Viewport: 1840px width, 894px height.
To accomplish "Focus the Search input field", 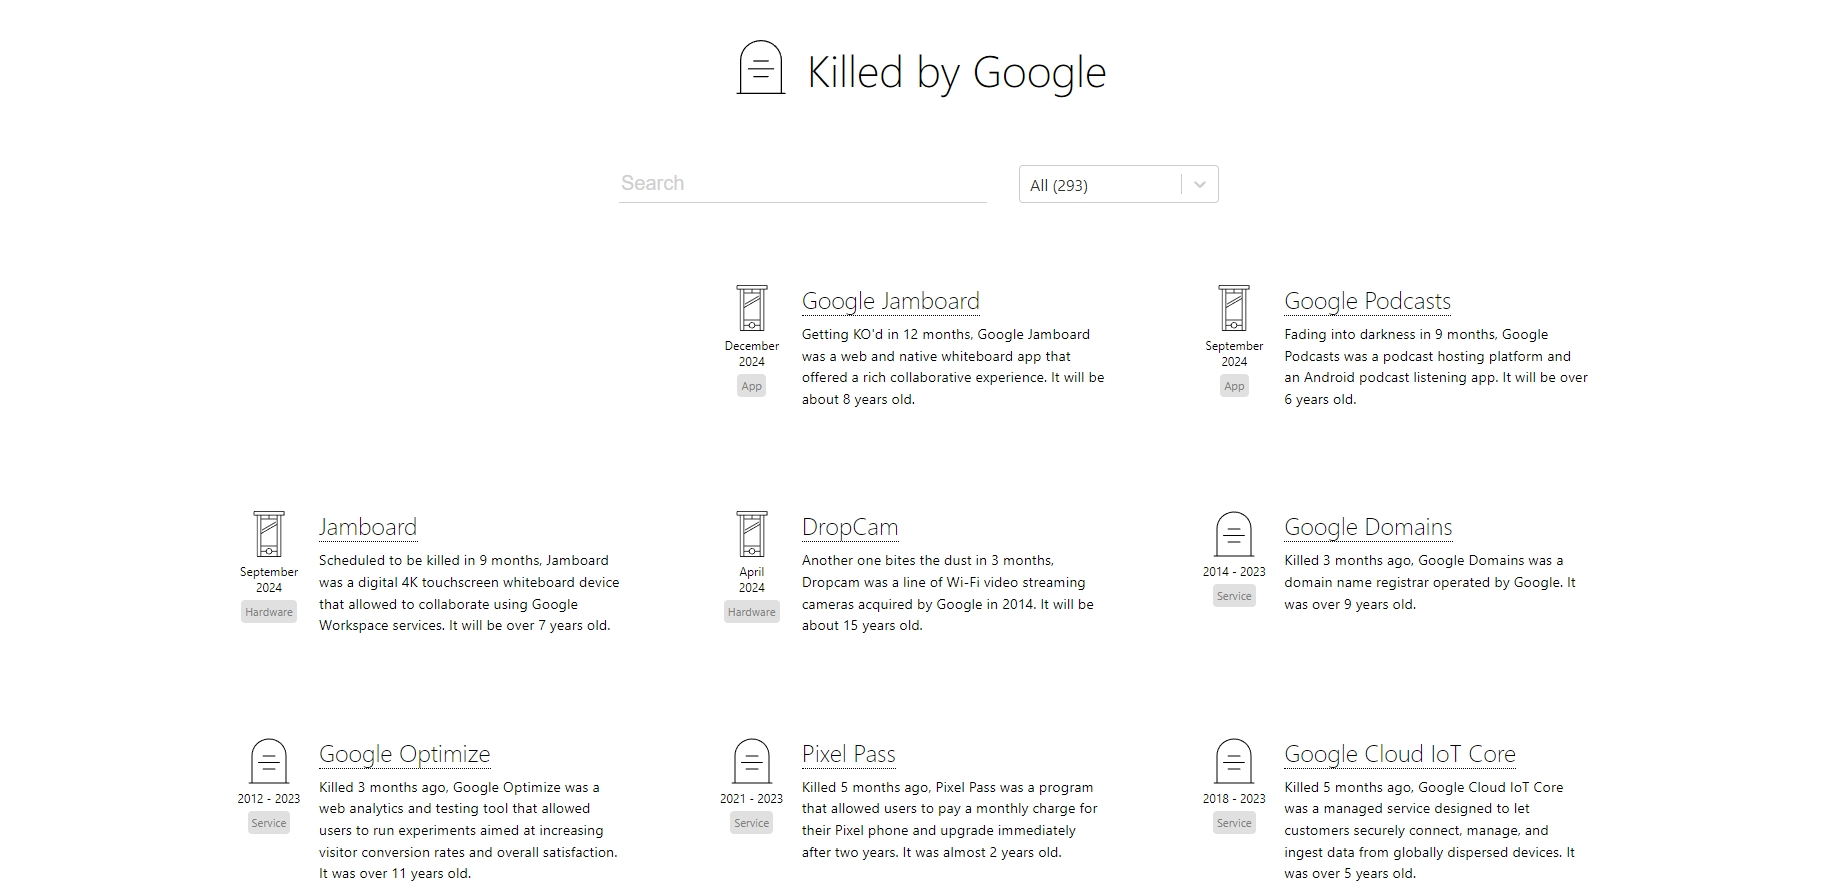I will click(x=802, y=184).
